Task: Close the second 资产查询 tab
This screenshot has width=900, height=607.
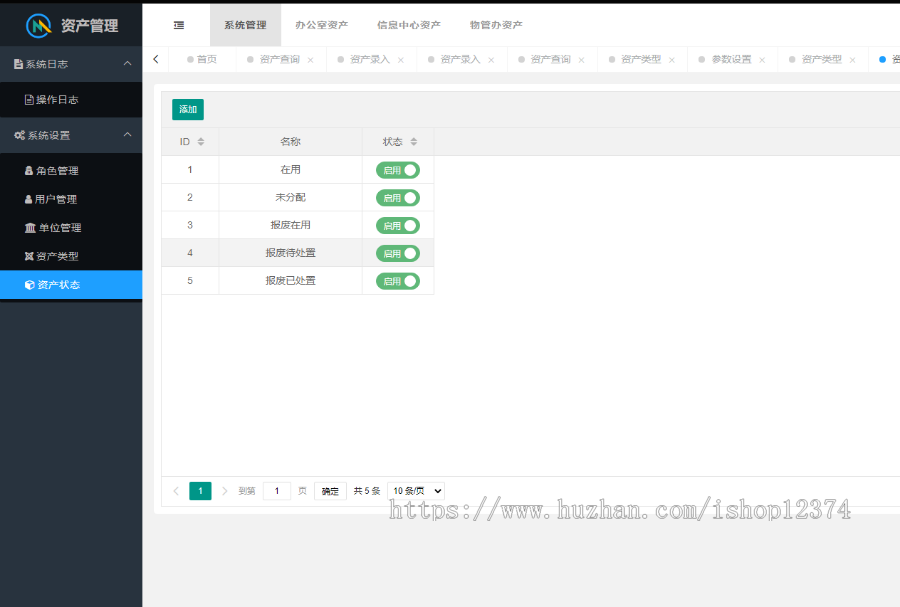Action: point(581,60)
